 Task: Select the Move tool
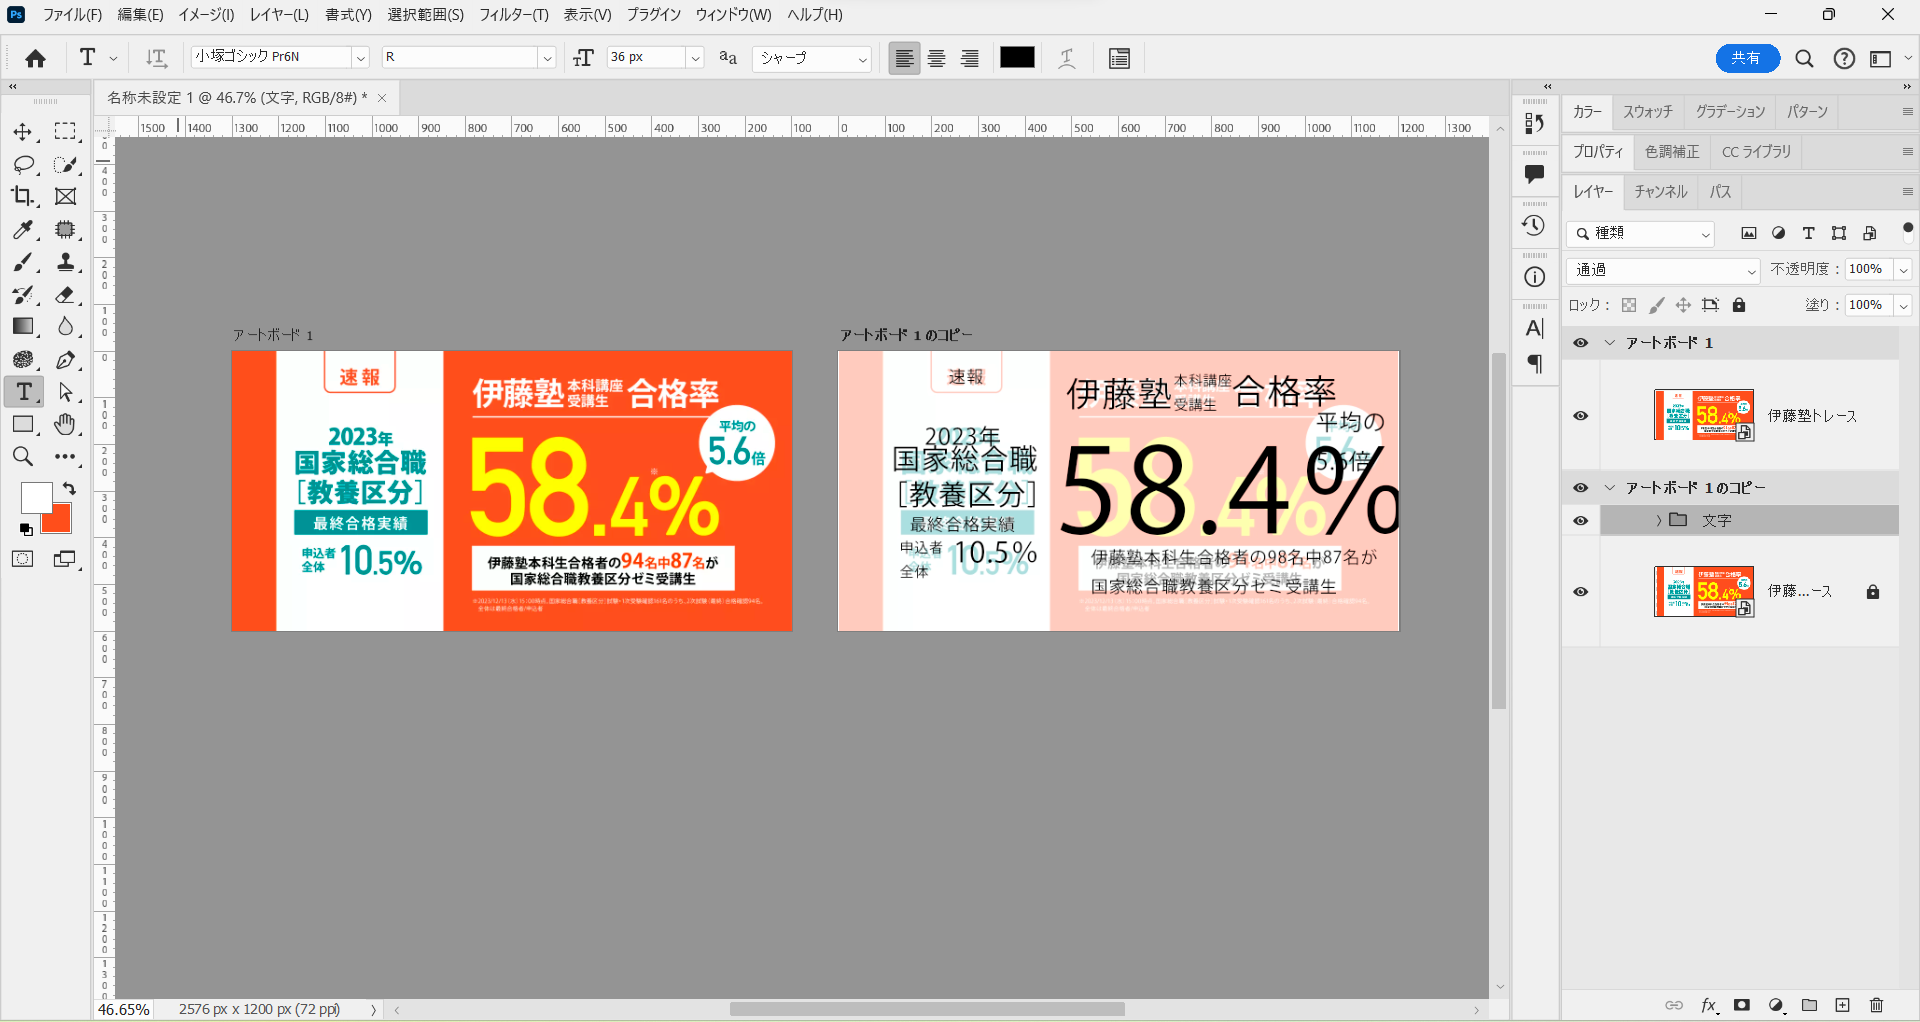point(23,132)
